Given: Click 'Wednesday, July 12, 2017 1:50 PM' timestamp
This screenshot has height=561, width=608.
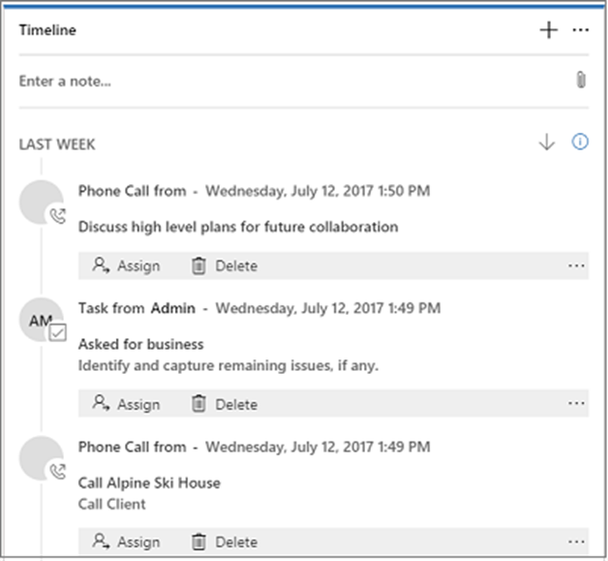Looking at the screenshot, I should pyautogui.click(x=318, y=191).
